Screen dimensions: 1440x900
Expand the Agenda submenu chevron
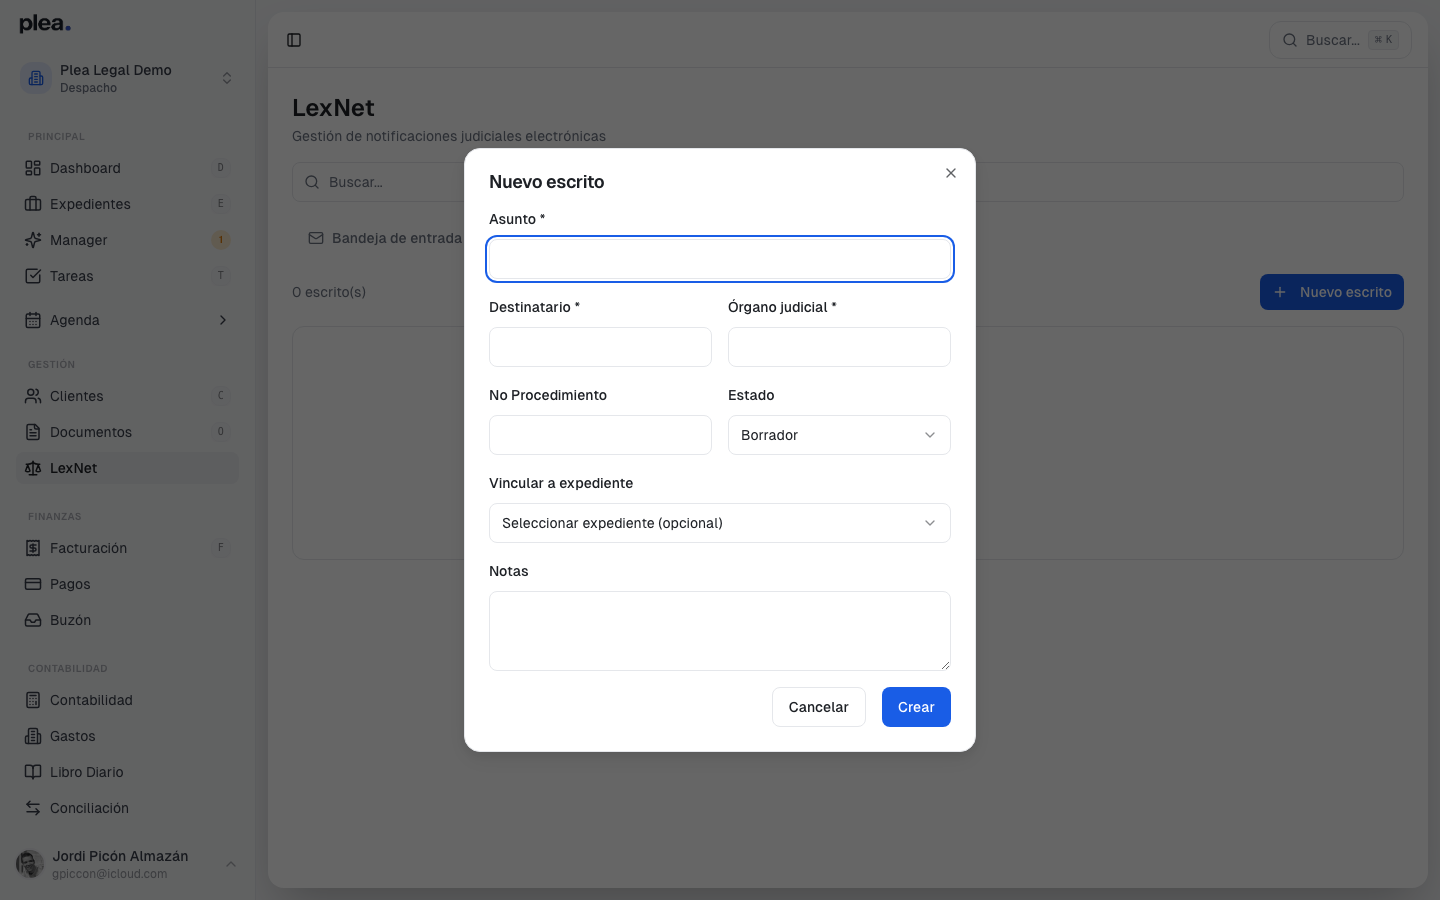[223, 320]
